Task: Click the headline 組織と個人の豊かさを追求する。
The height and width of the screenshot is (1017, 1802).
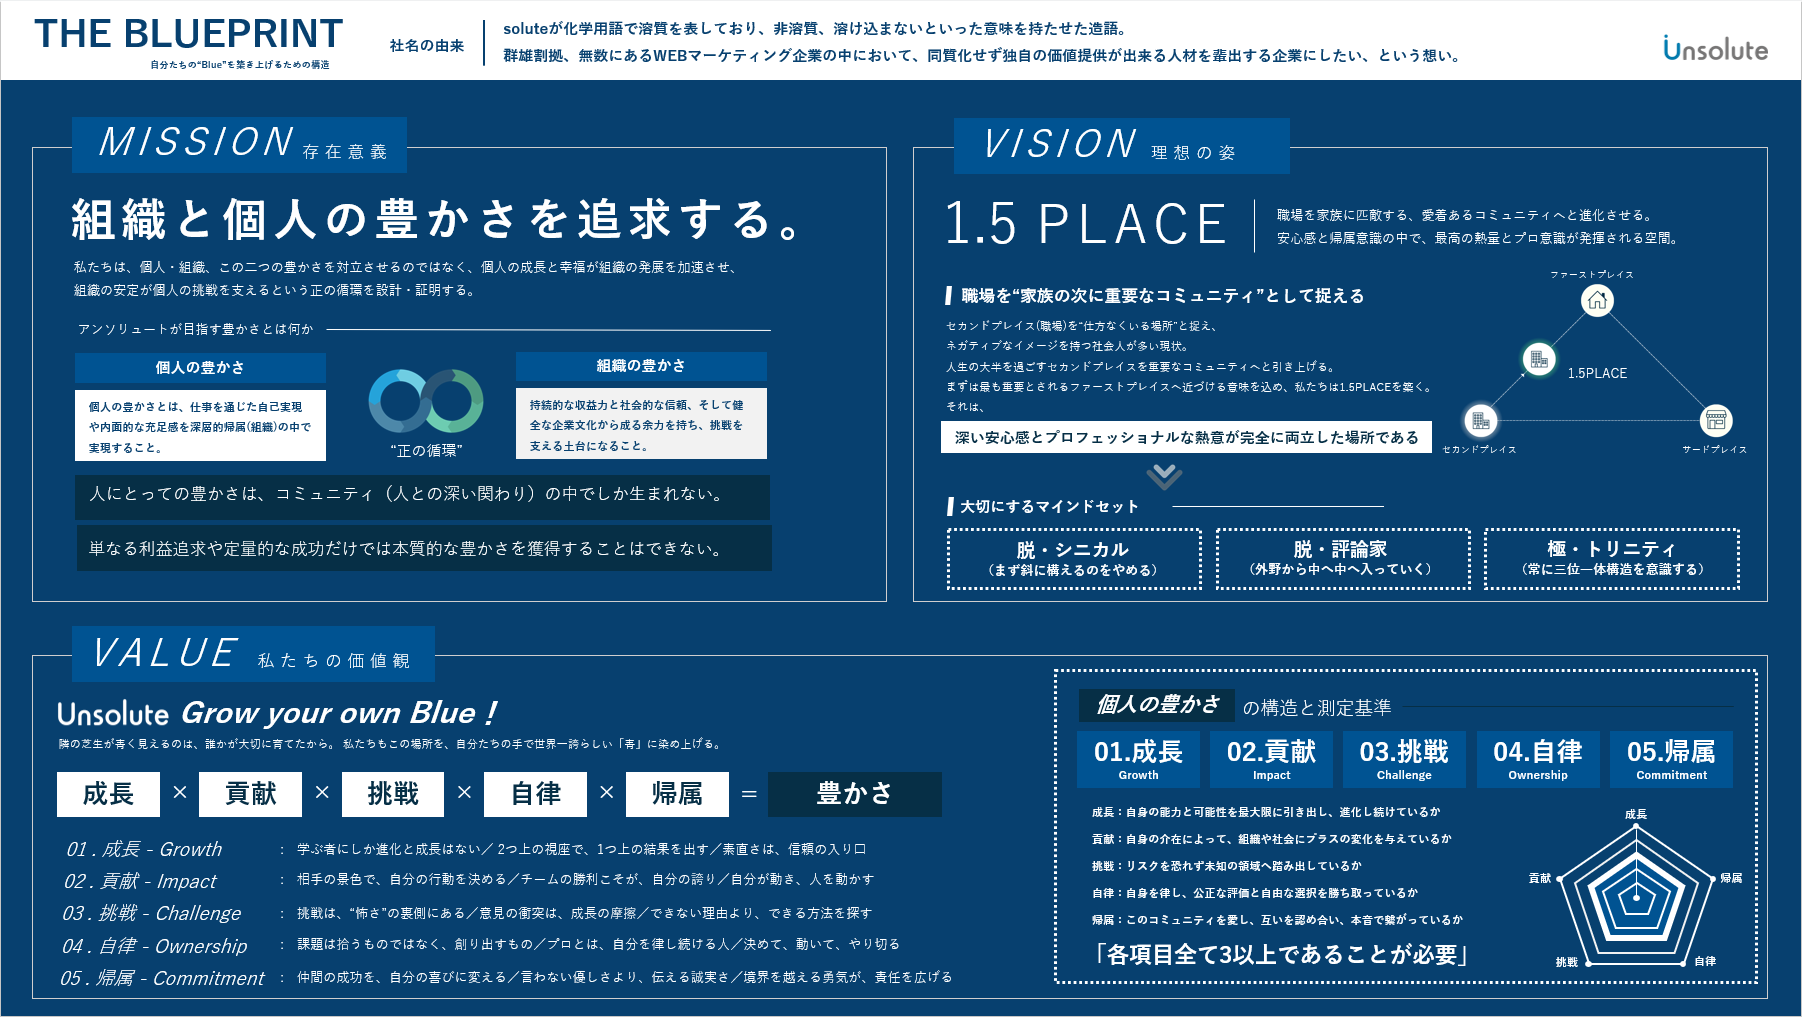Action: [x=437, y=219]
